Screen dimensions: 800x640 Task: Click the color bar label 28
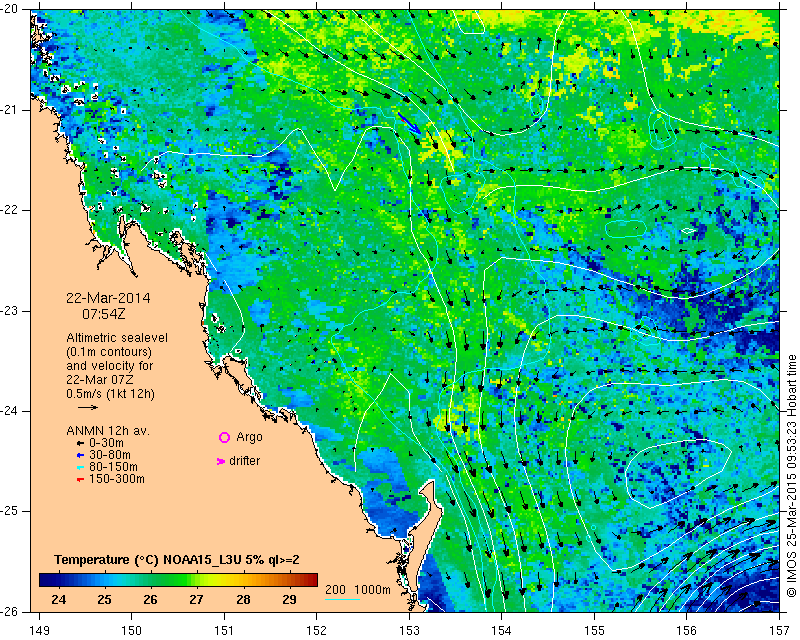coord(243,600)
